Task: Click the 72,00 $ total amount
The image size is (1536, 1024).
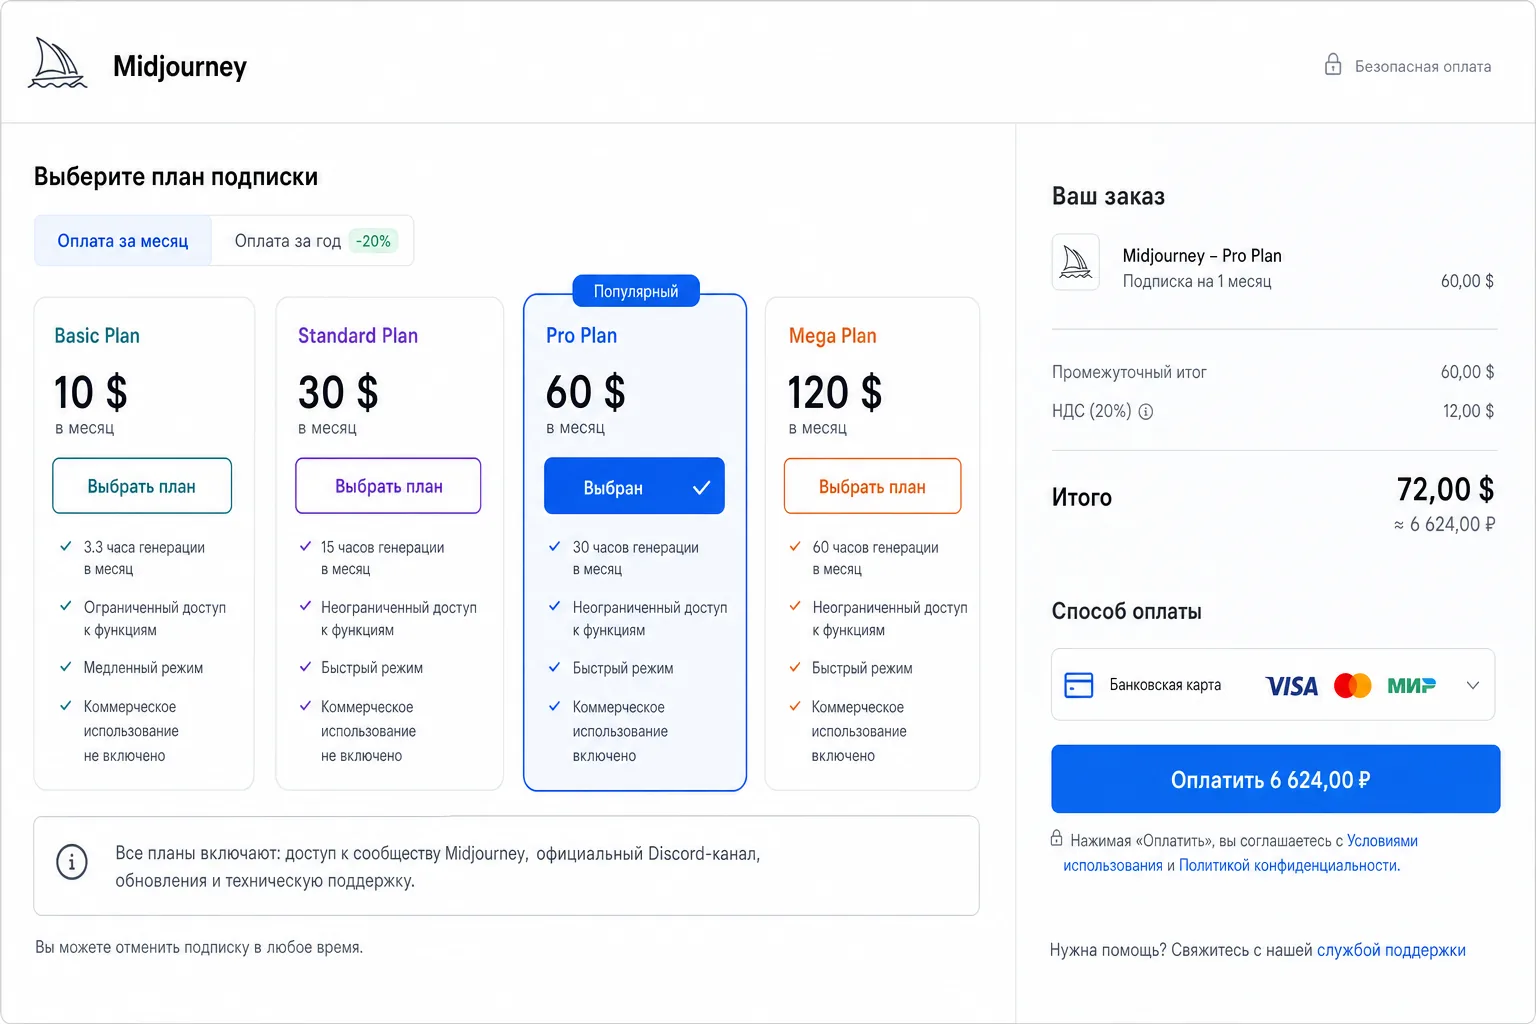Action: (1445, 489)
